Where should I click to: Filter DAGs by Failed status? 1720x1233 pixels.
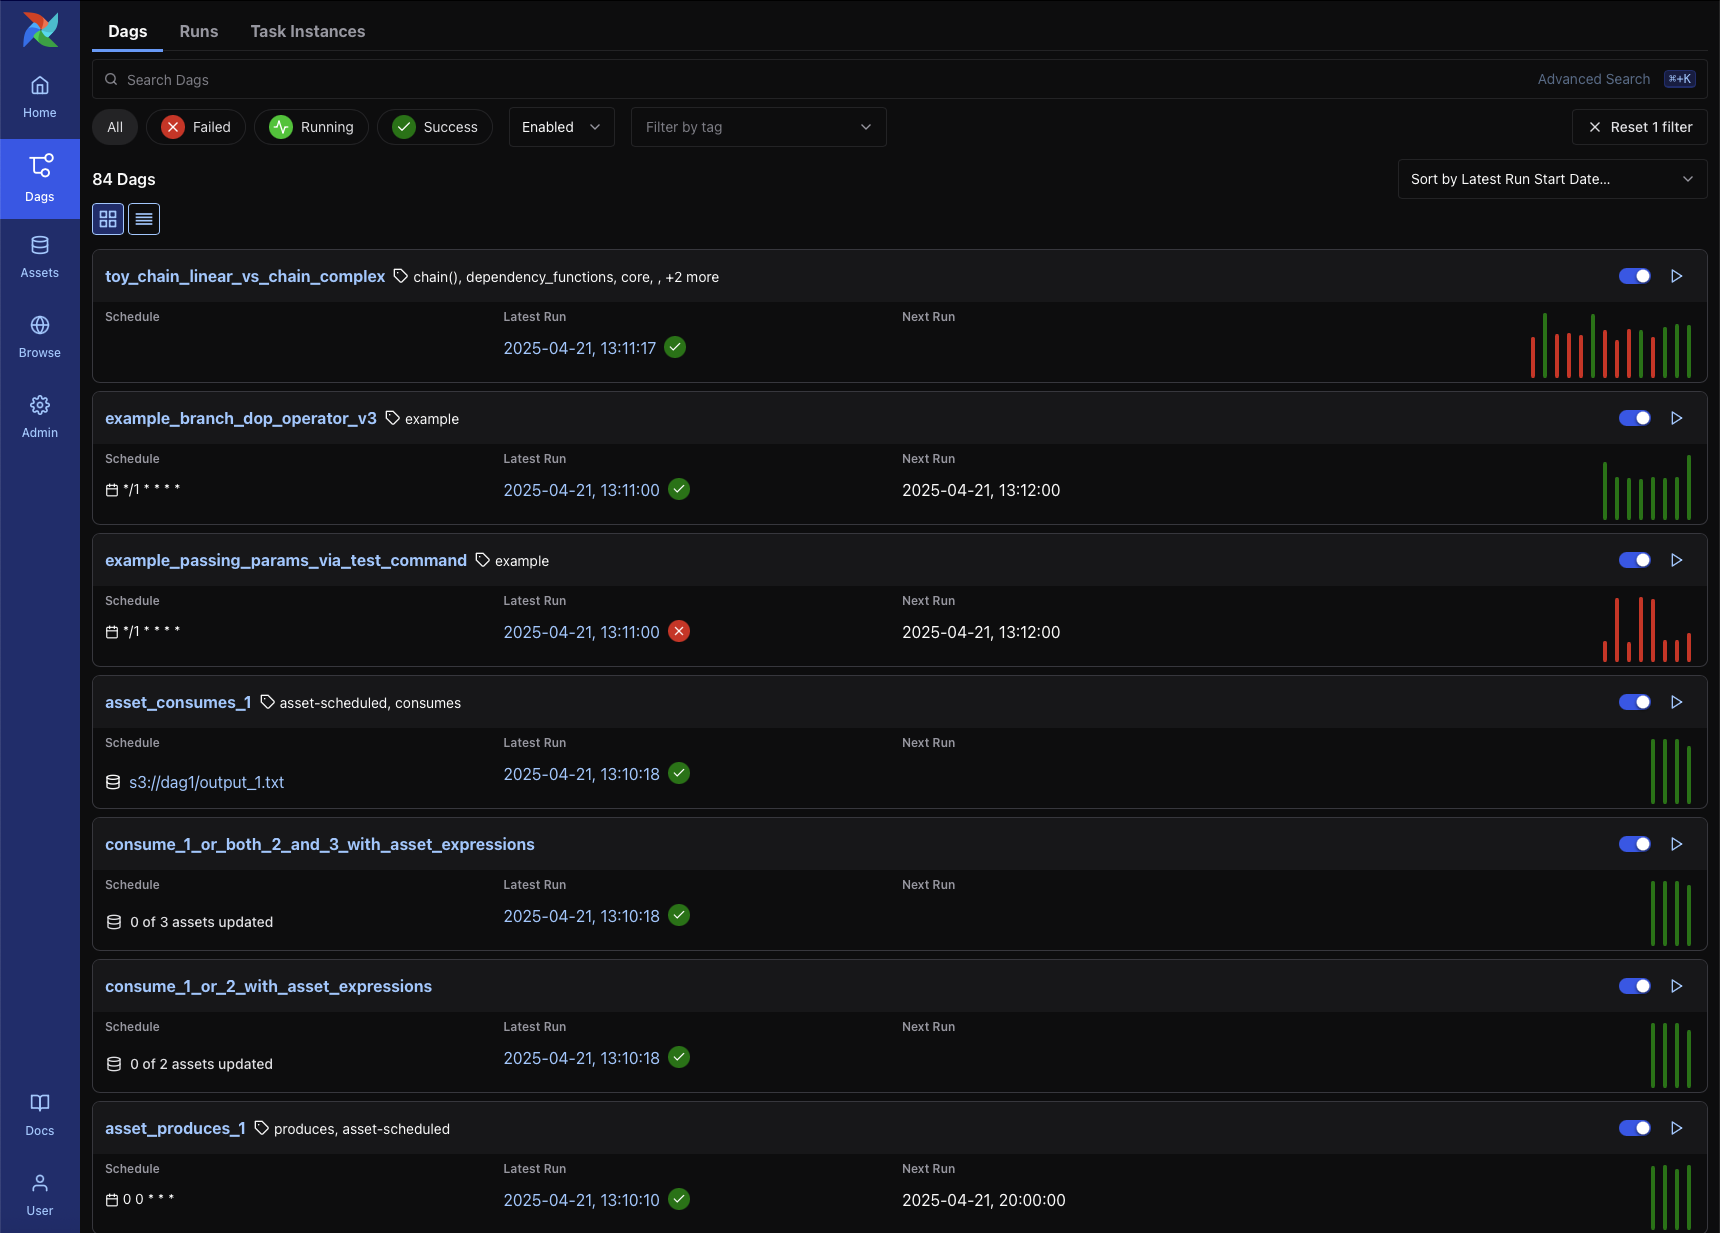tap(196, 127)
